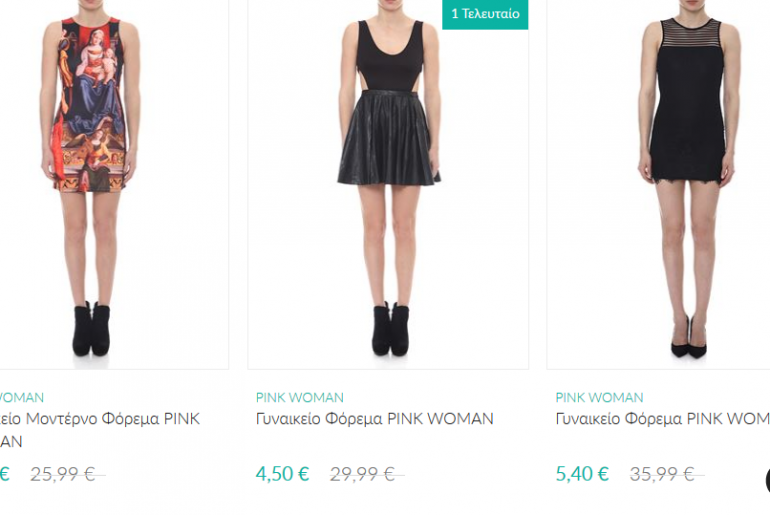Click the 5,40 € sale price

(582, 474)
